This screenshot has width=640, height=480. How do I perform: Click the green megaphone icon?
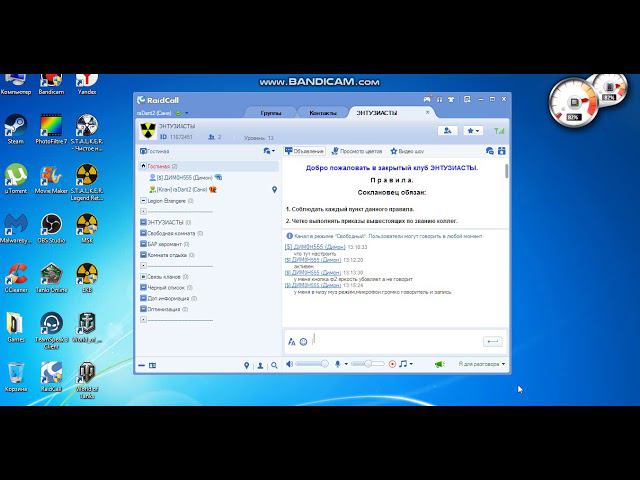[439, 364]
